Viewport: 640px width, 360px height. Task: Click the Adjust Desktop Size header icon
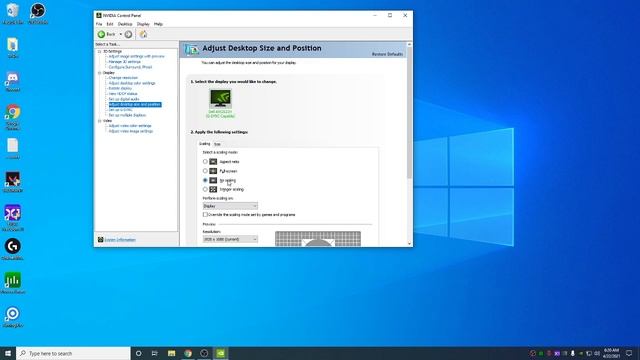point(191,49)
